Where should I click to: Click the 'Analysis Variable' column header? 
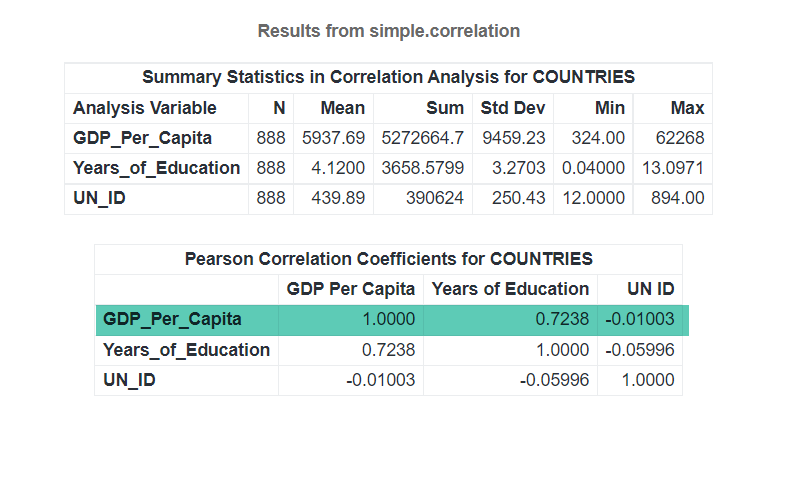coord(144,108)
